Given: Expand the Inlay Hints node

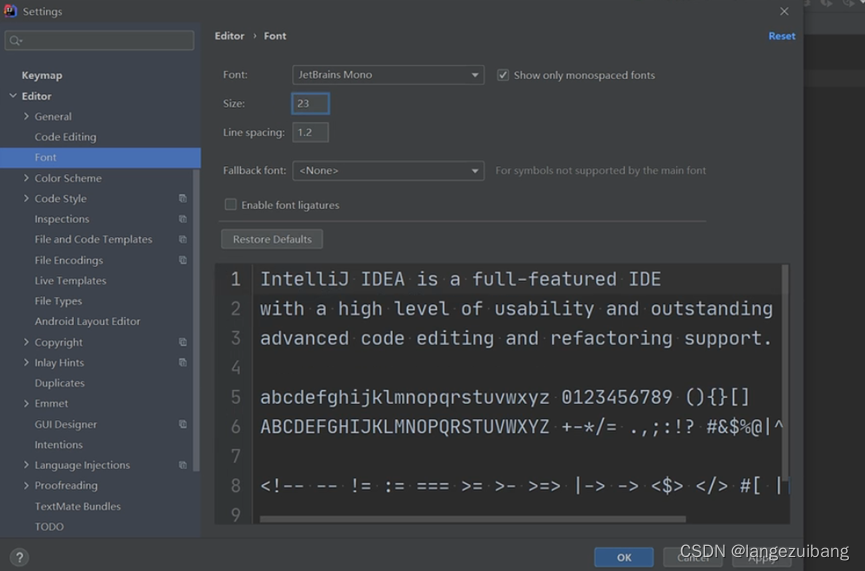Looking at the screenshot, I should click(26, 362).
